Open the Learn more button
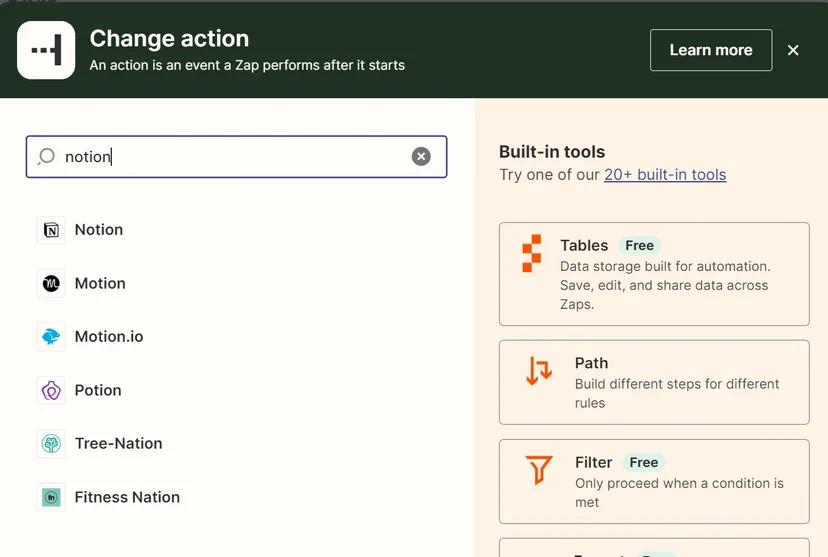 [x=711, y=50]
